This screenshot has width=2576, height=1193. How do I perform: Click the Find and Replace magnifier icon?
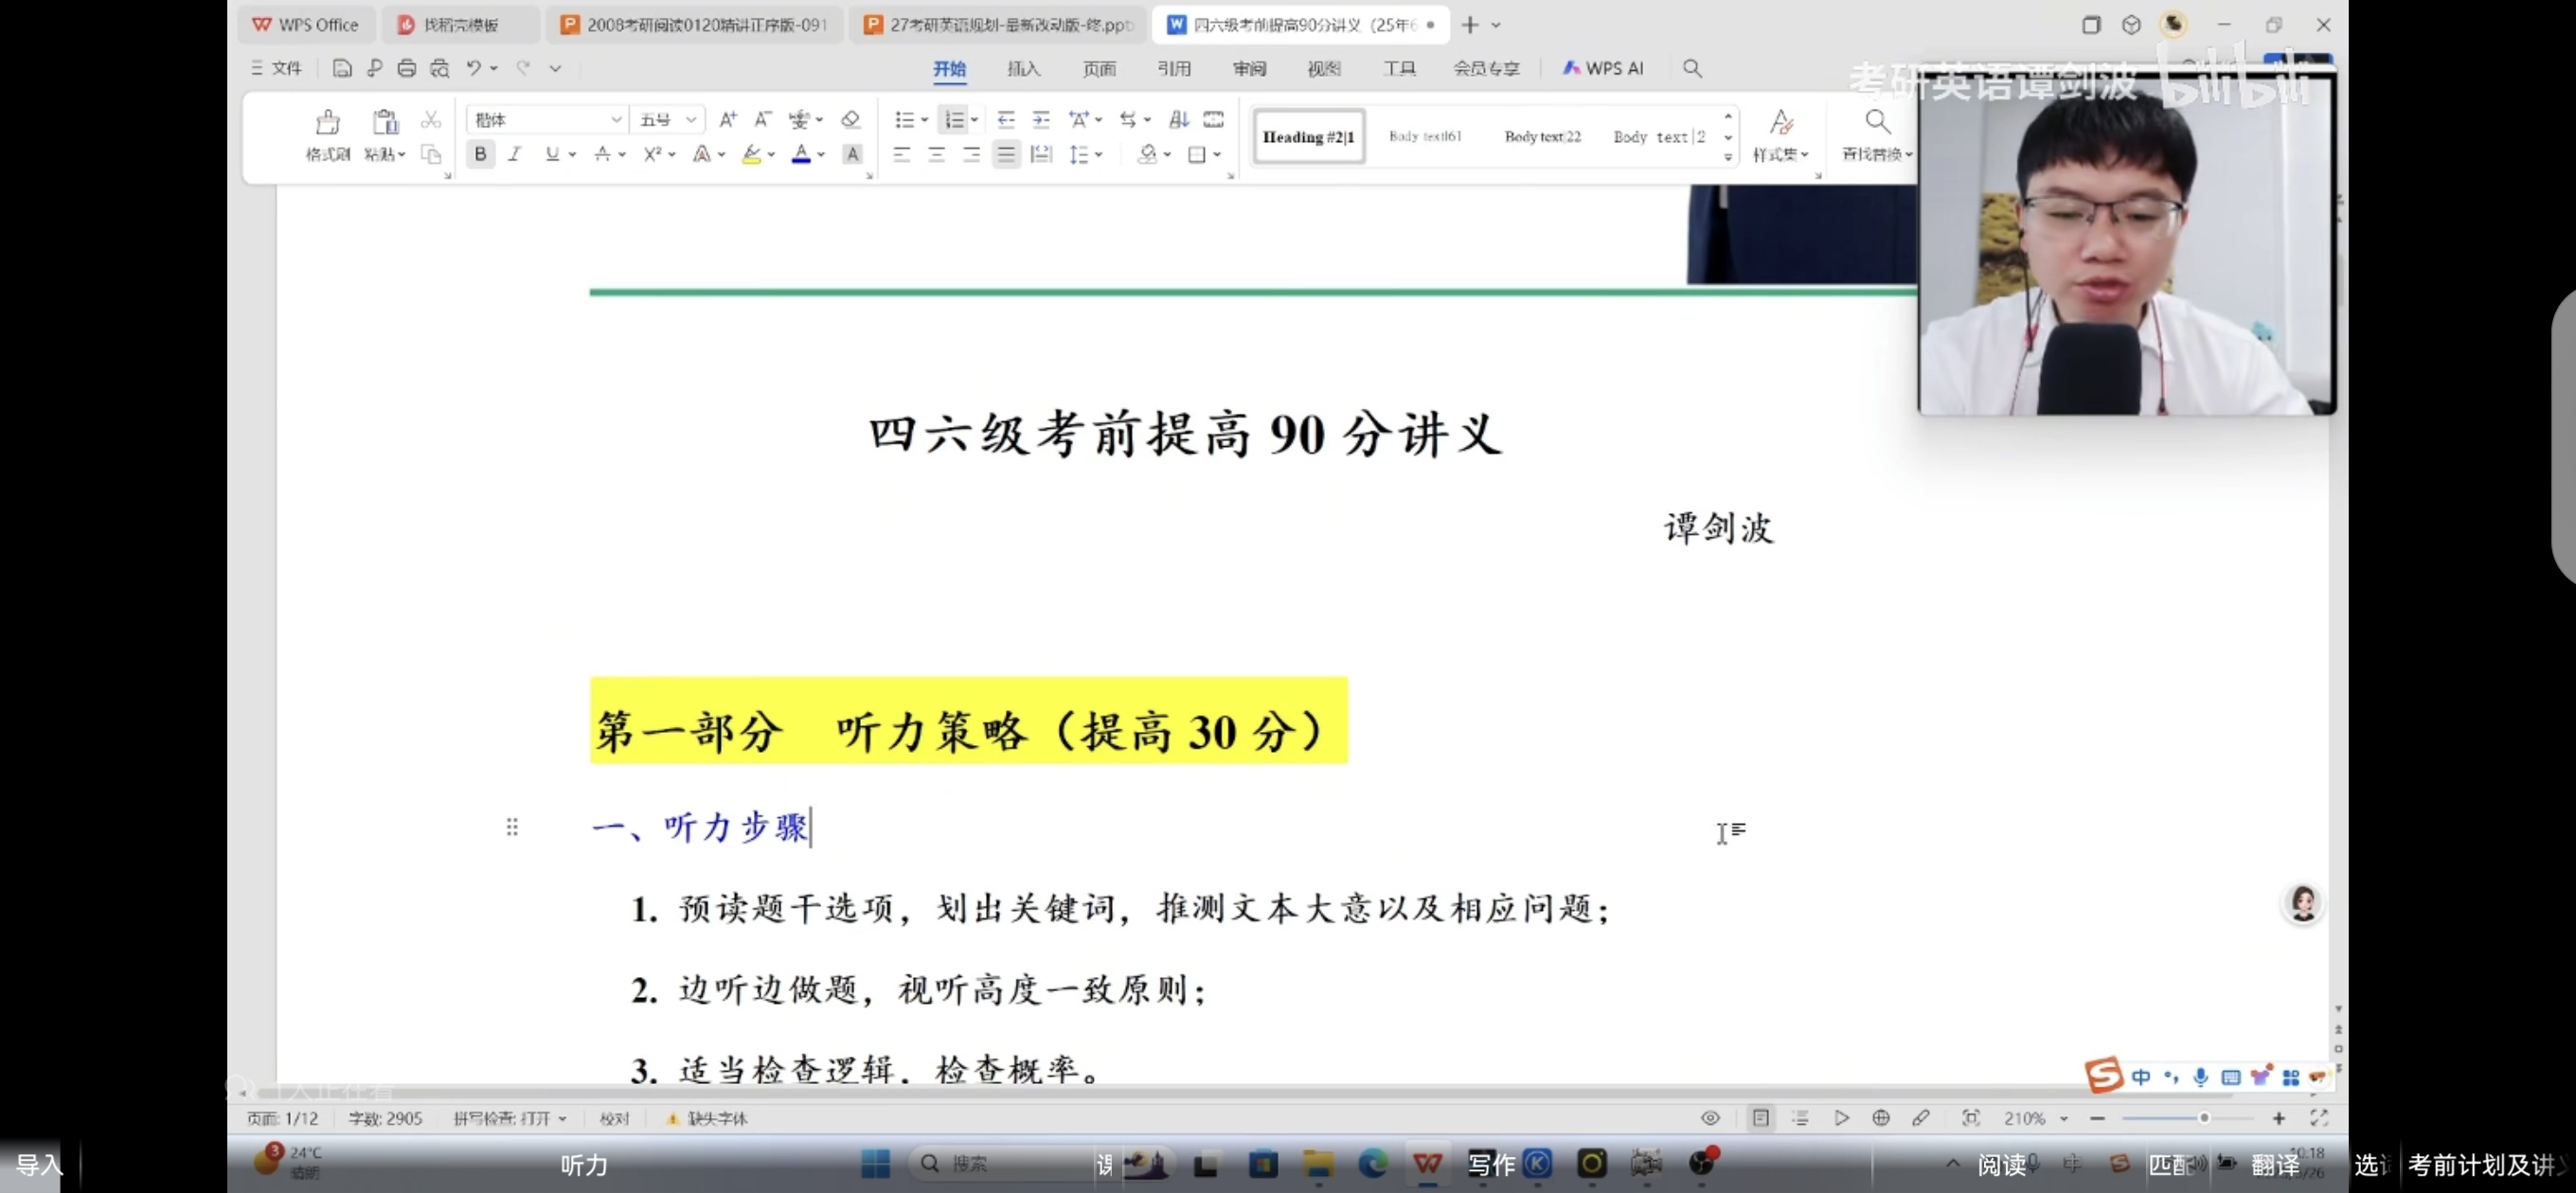(1877, 122)
